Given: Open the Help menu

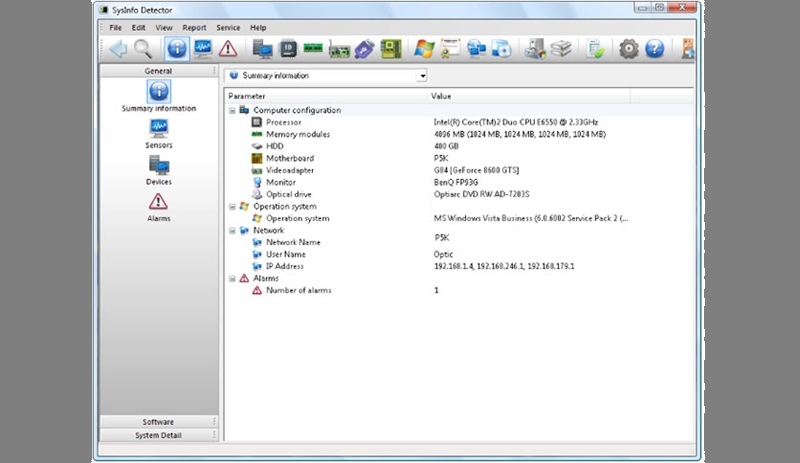Looking at the screenshot, I should click(258, 28).
